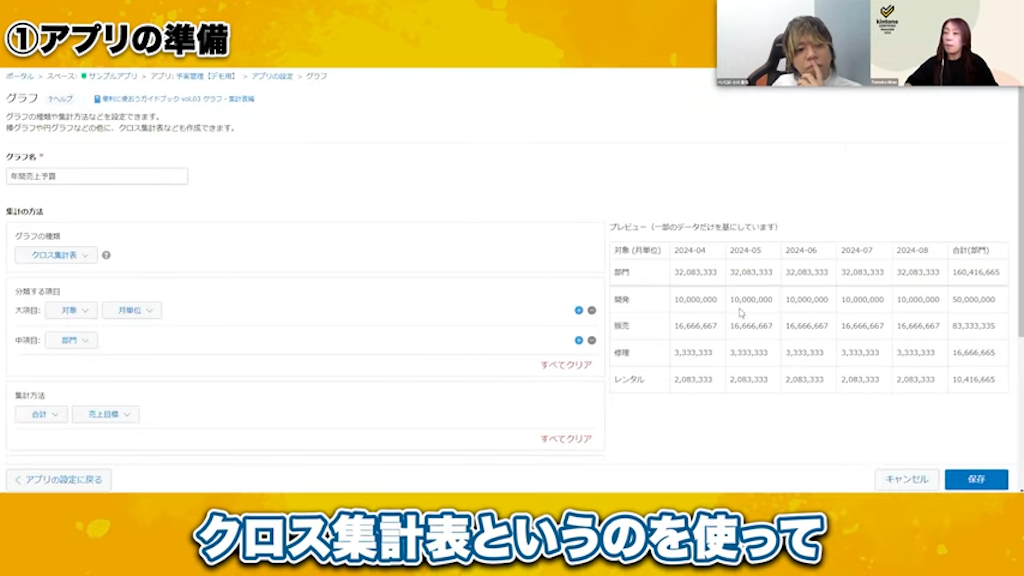
Task: Open the ヘルプ link near the title
Action: pyautogui.click(x=61, y=99)
